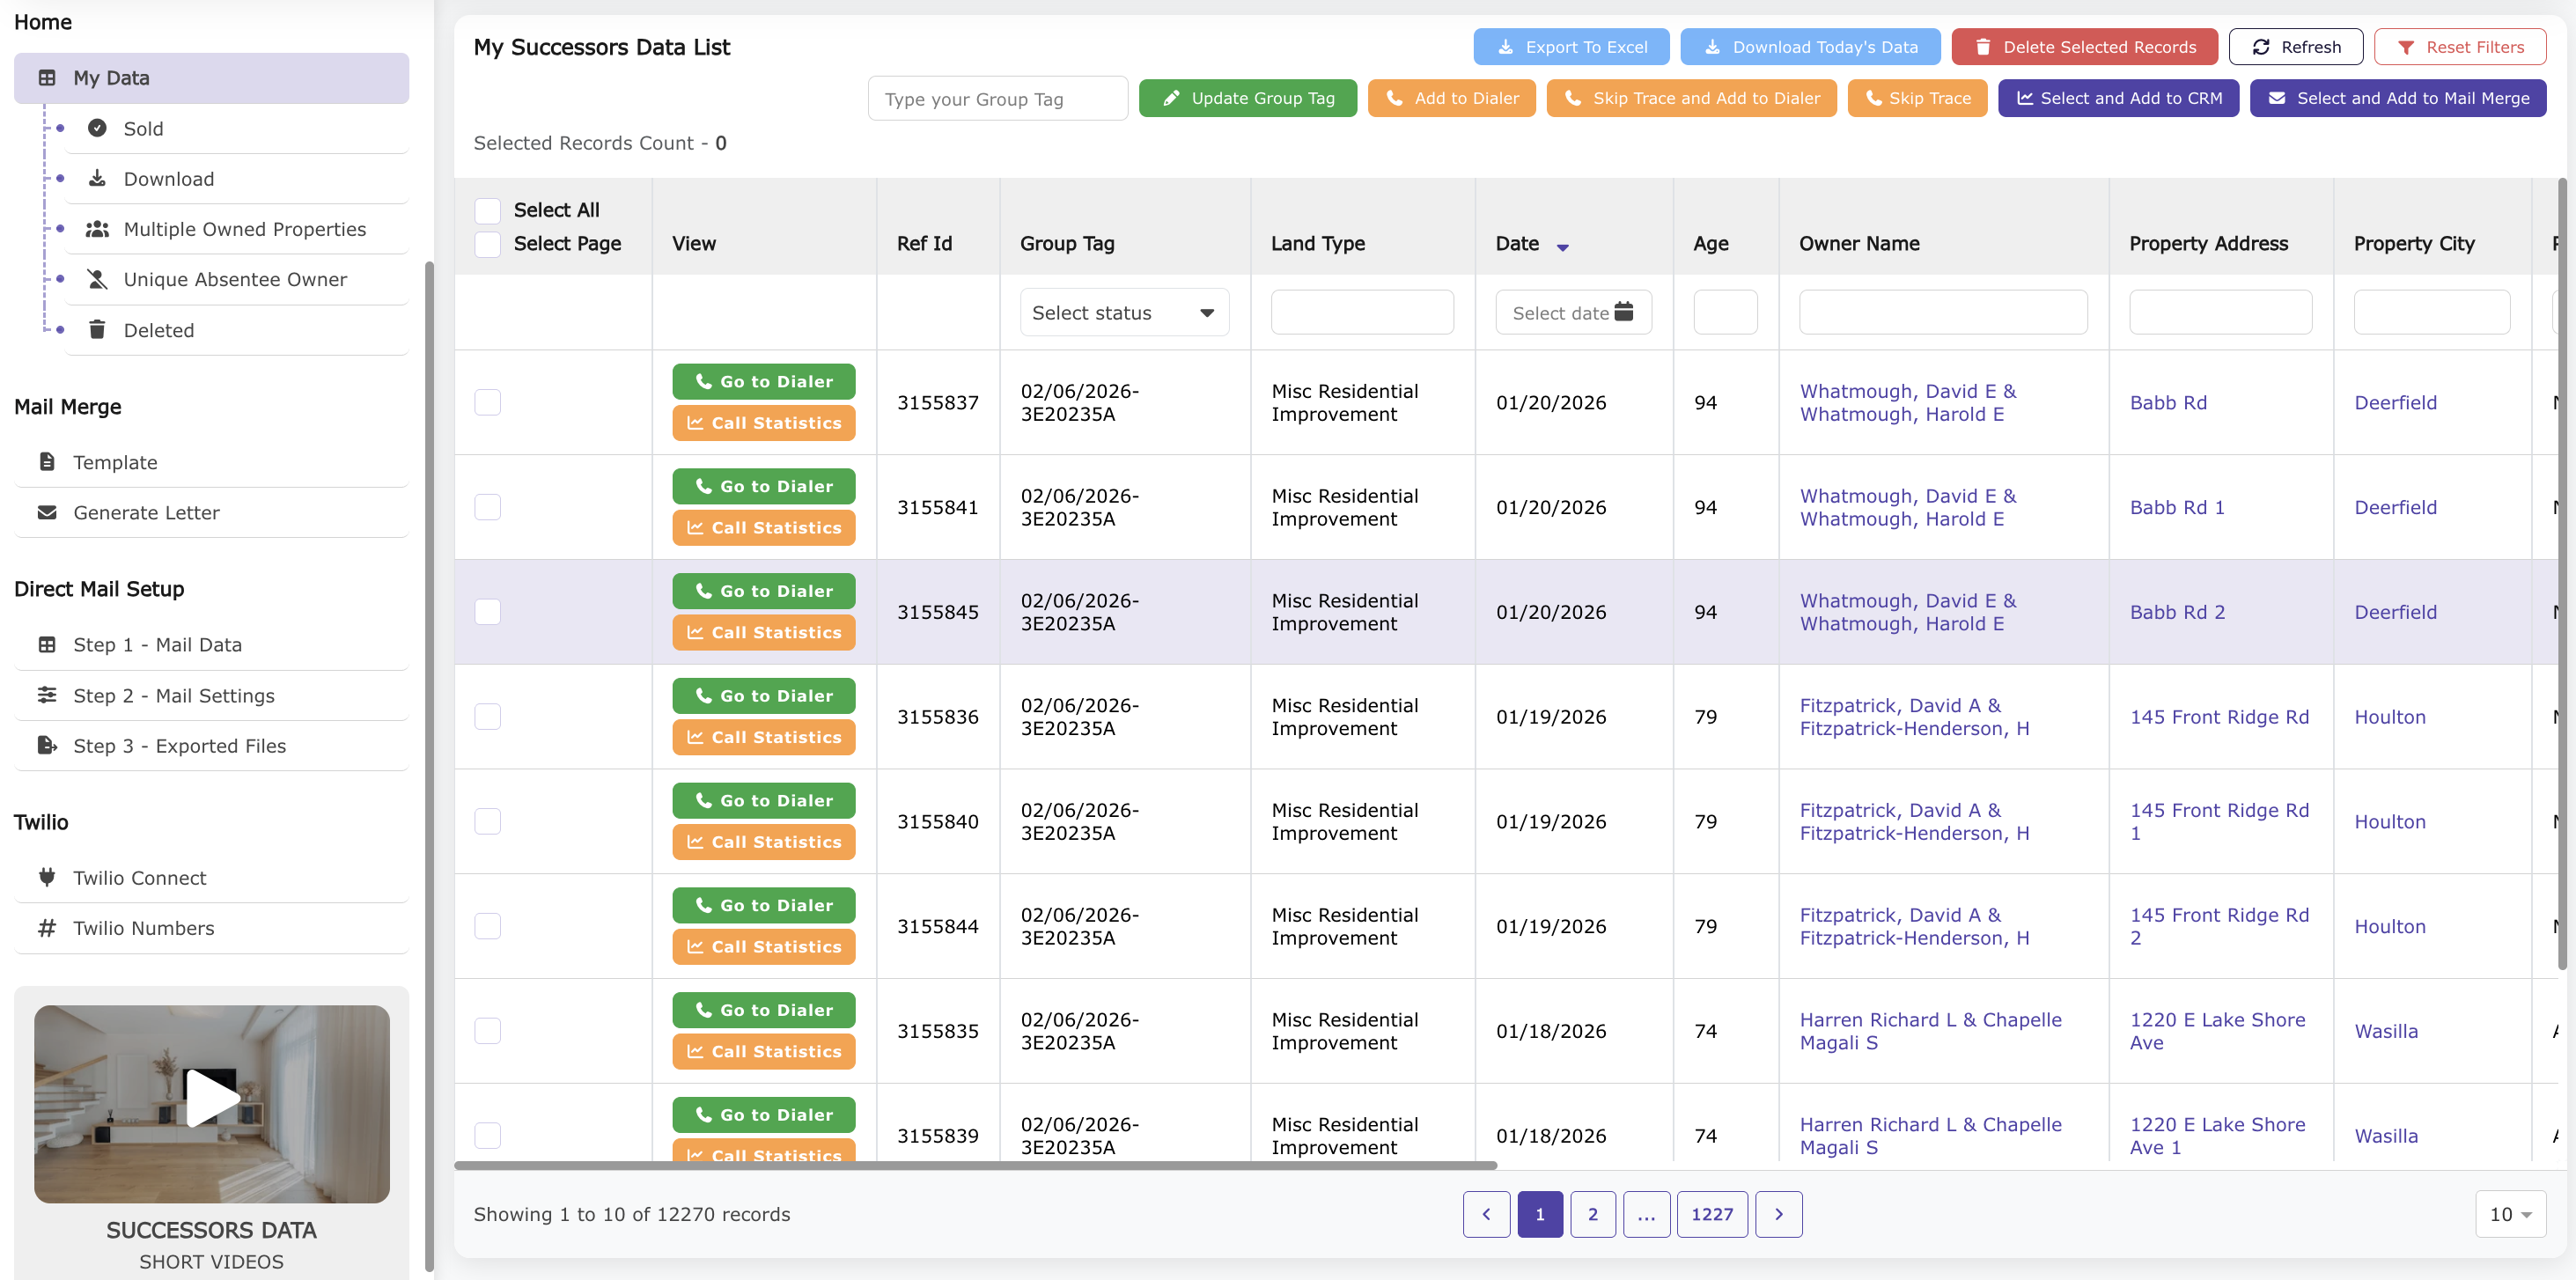Image resolution: width=2576 pixels, height=1280 pixels.
Task: Click the Download icon in the sidebar
Action: [99, 178]
